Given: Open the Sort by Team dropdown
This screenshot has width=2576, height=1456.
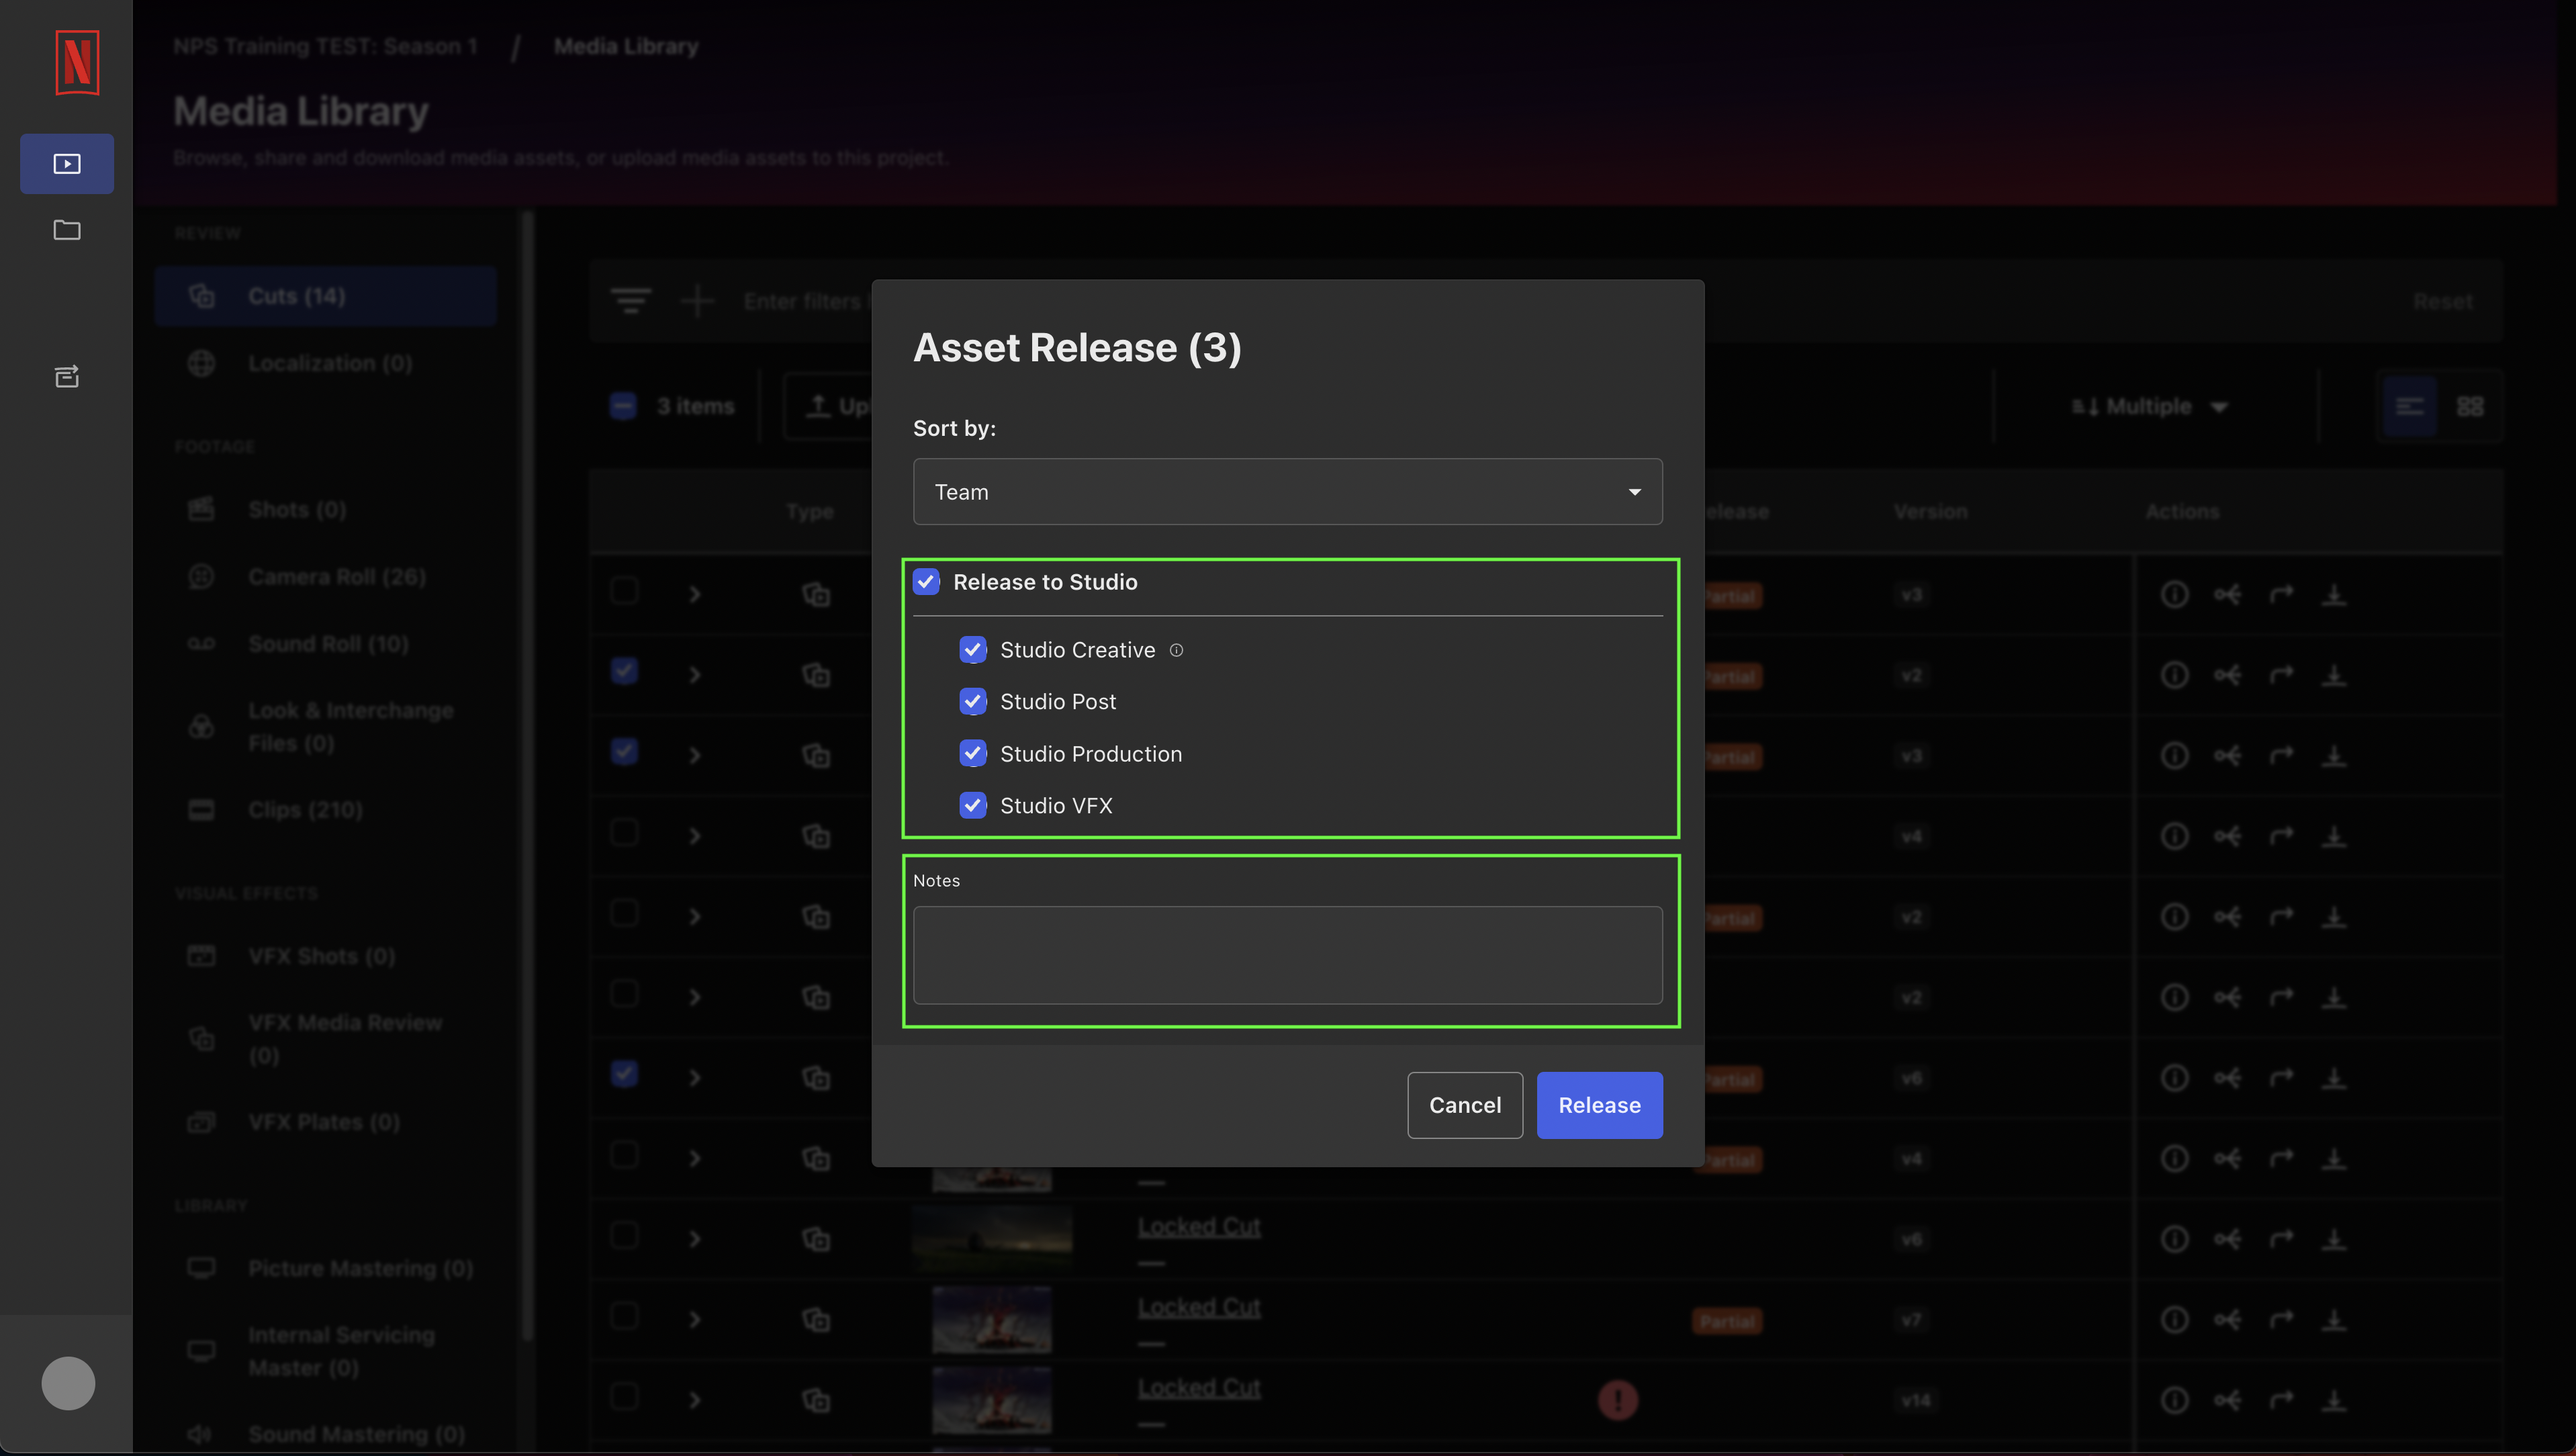Looking at the screenshot, I should click(1288, 492).
